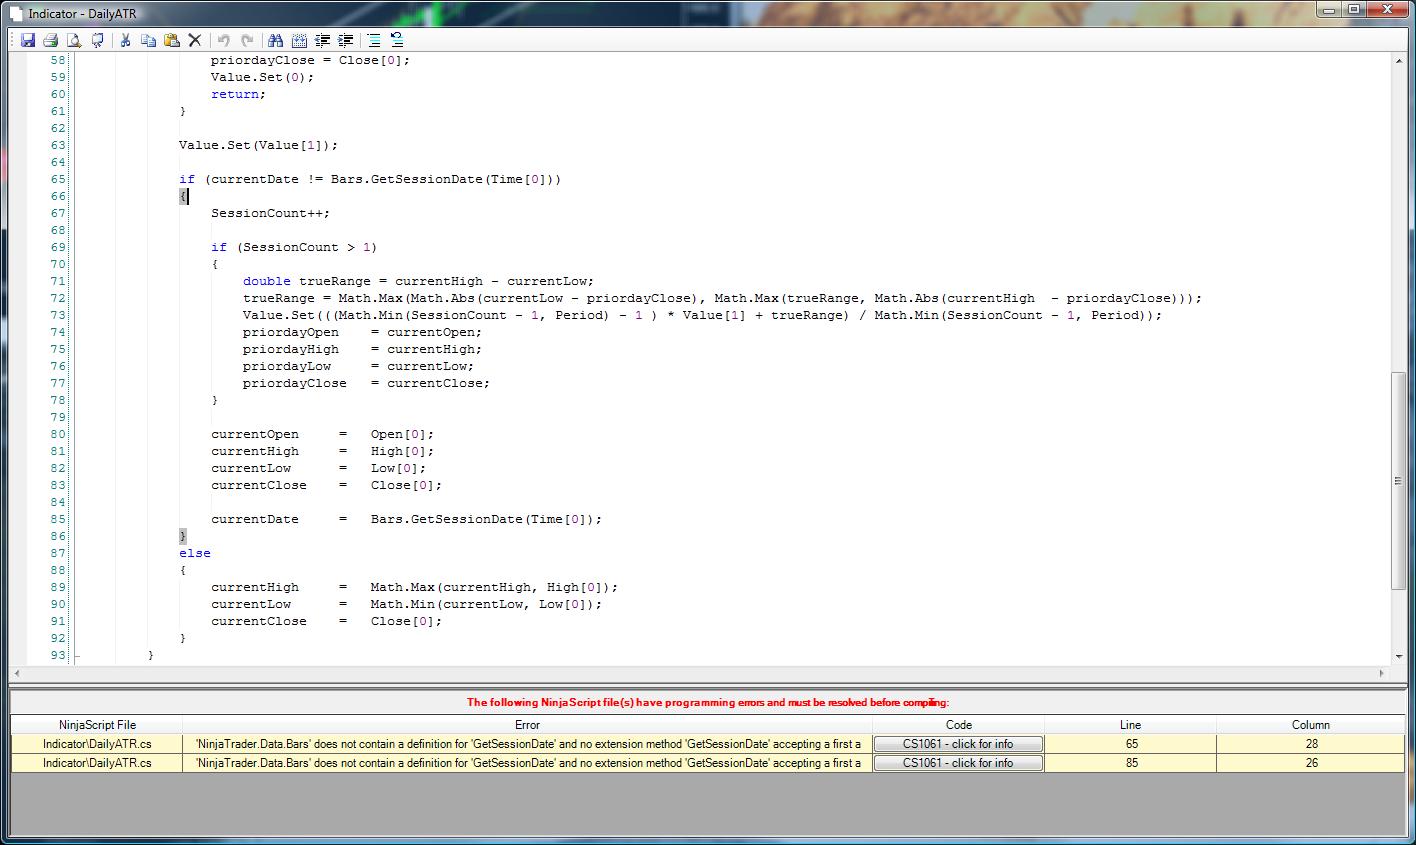The image size is (1416, 845).
Task: Click 'if (SessionCount > 1)' on line 69
Action: click(x=294, y=247)
